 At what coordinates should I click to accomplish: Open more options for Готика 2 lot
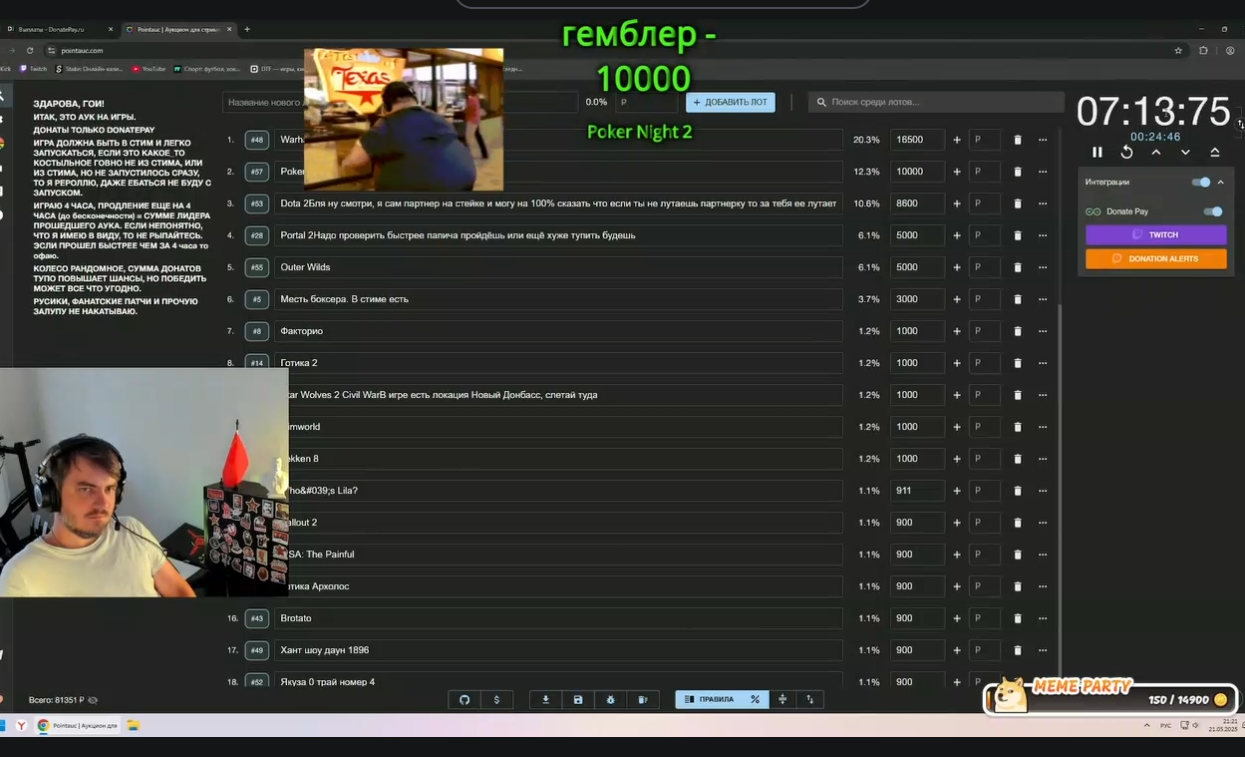[1043, 363]
